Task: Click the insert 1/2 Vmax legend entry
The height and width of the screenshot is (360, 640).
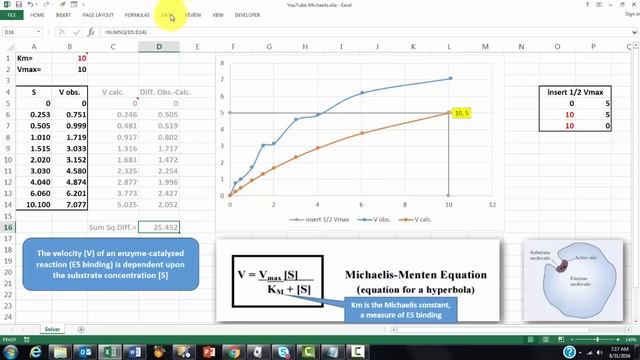Action: 319,220
